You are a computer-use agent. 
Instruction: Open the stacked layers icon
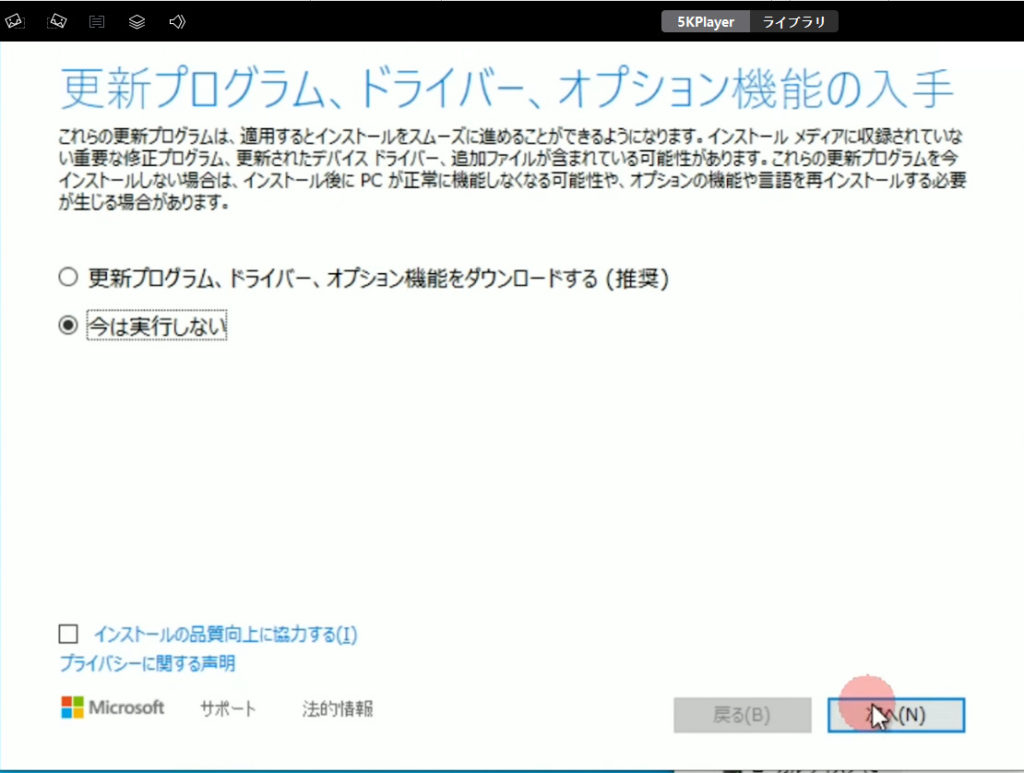(137, 21)
